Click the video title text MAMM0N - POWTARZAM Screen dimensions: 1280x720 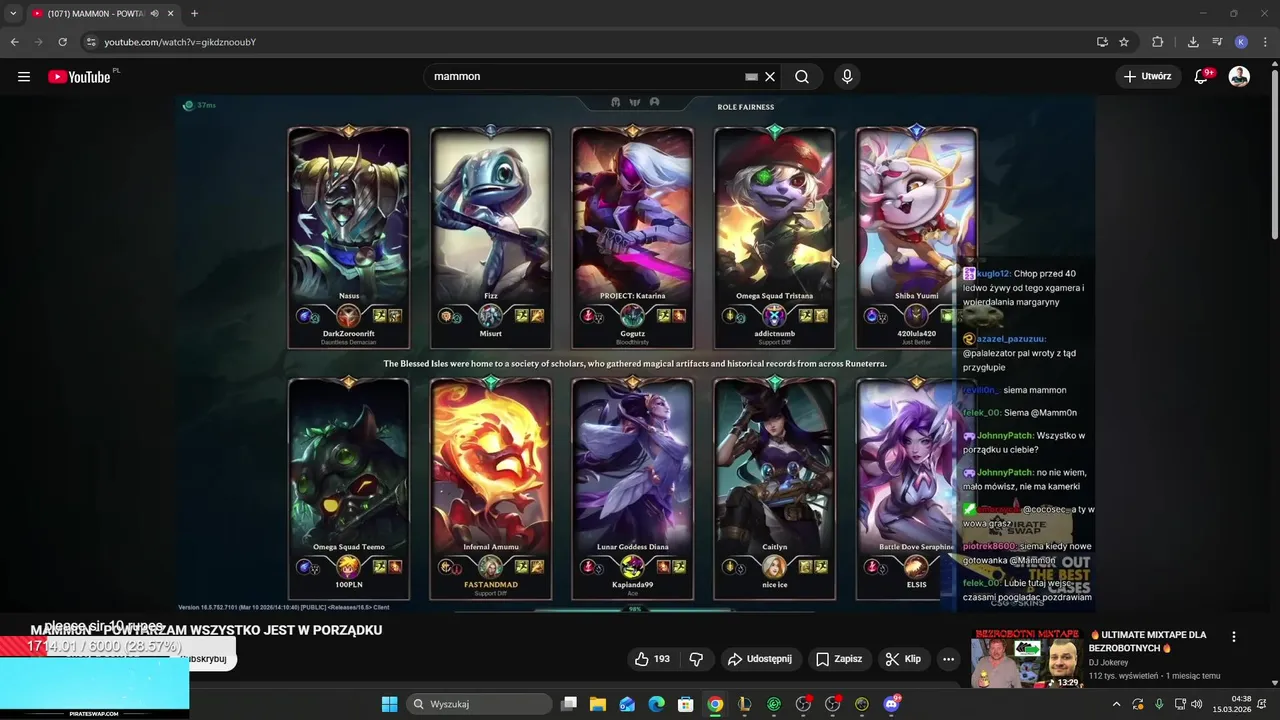coord(206,630)
